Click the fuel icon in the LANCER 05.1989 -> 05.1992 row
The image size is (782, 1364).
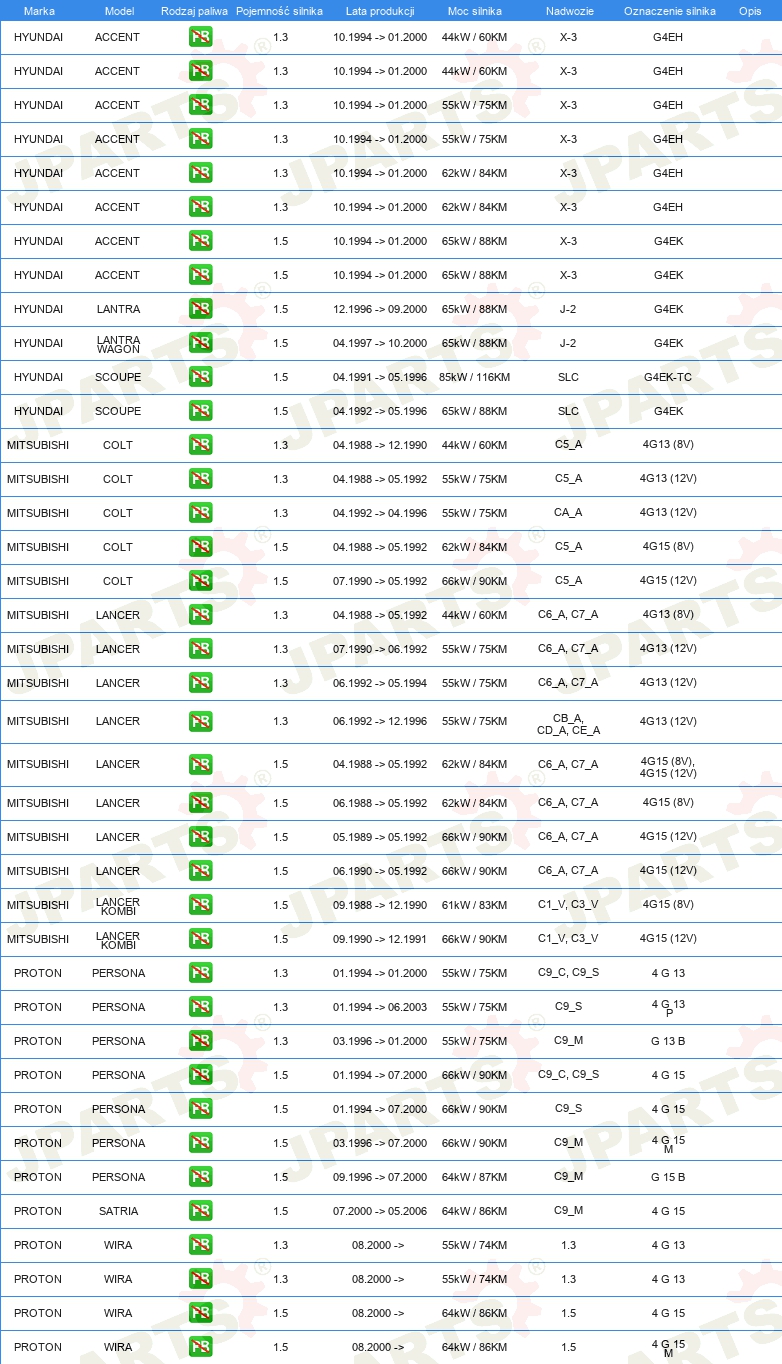(200, 837)
